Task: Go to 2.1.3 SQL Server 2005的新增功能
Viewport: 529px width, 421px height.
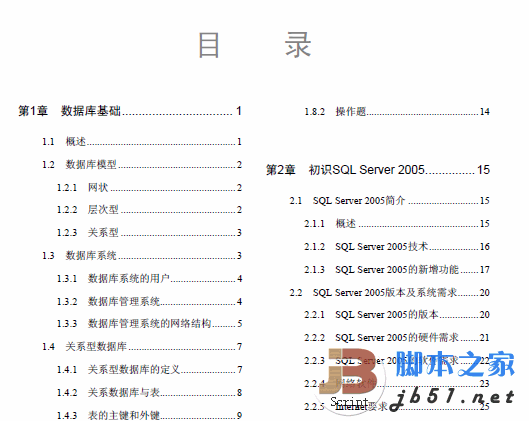Action: (397, 270)
